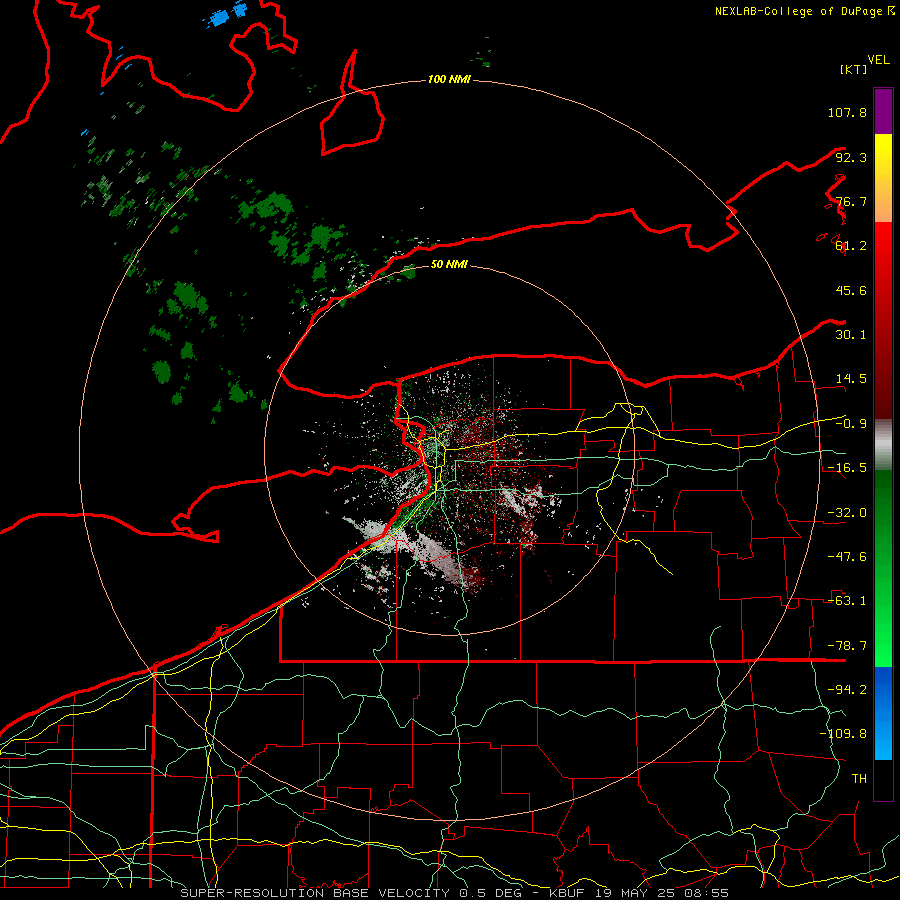Click the -94.2 scale value
The height and width of the screenshot is (900, 900).
point(847,690)
